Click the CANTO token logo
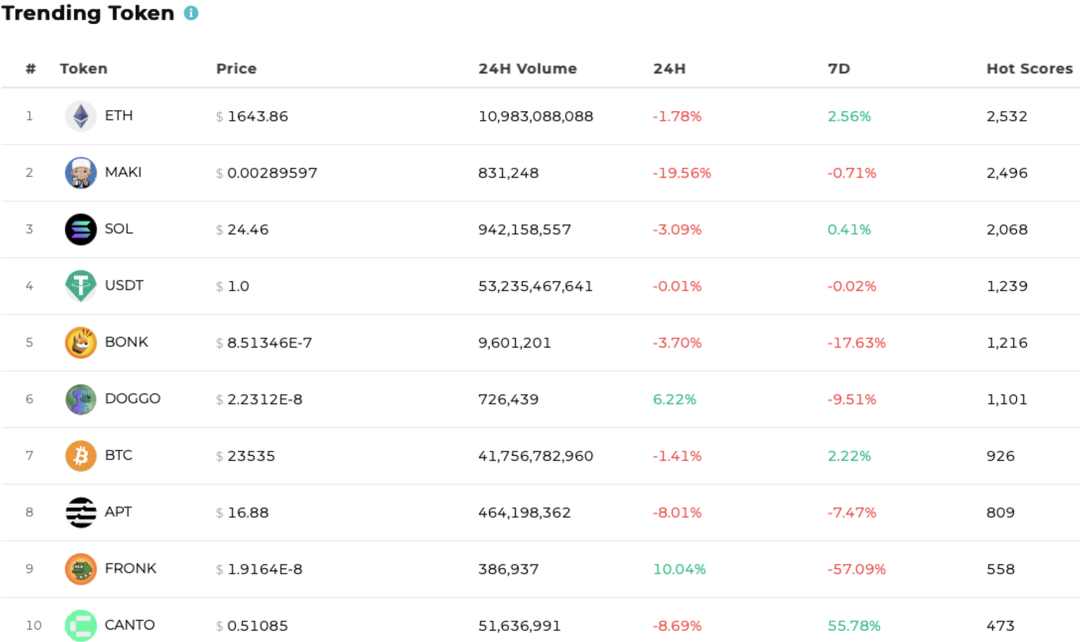This screenshot has width=1080, height=642. coord(81,625)
